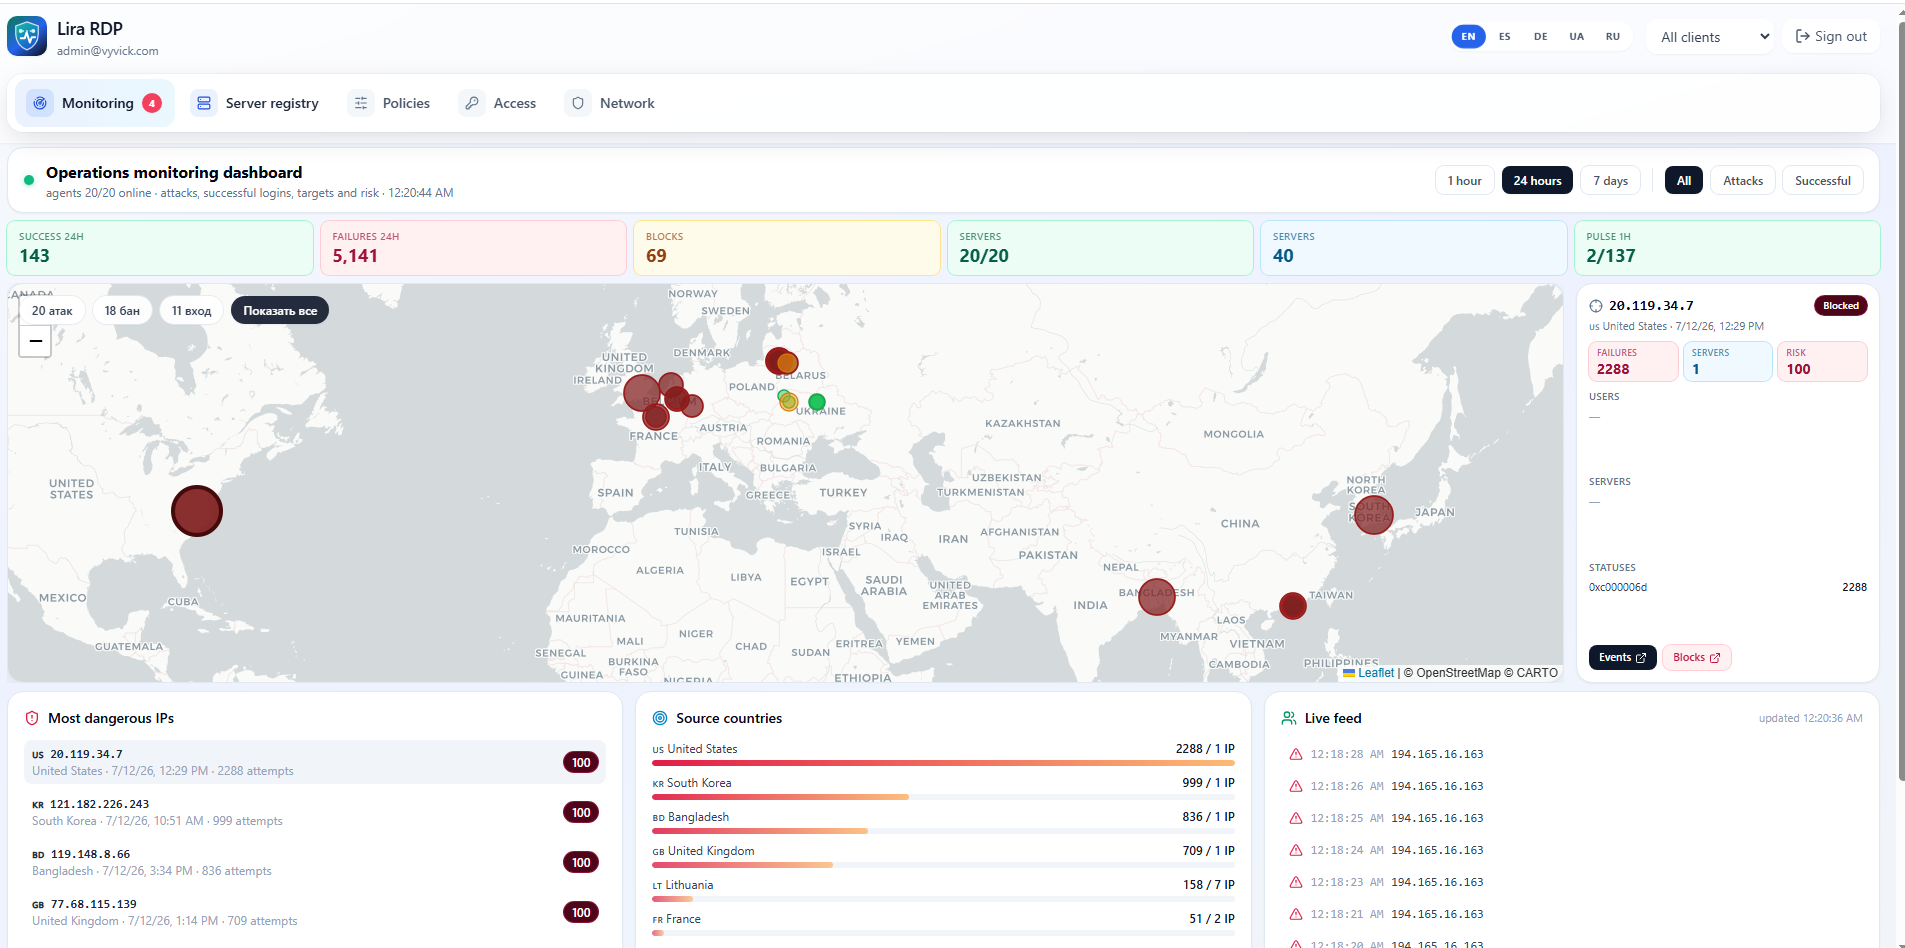Click the Blocks button

point(1696,658)
